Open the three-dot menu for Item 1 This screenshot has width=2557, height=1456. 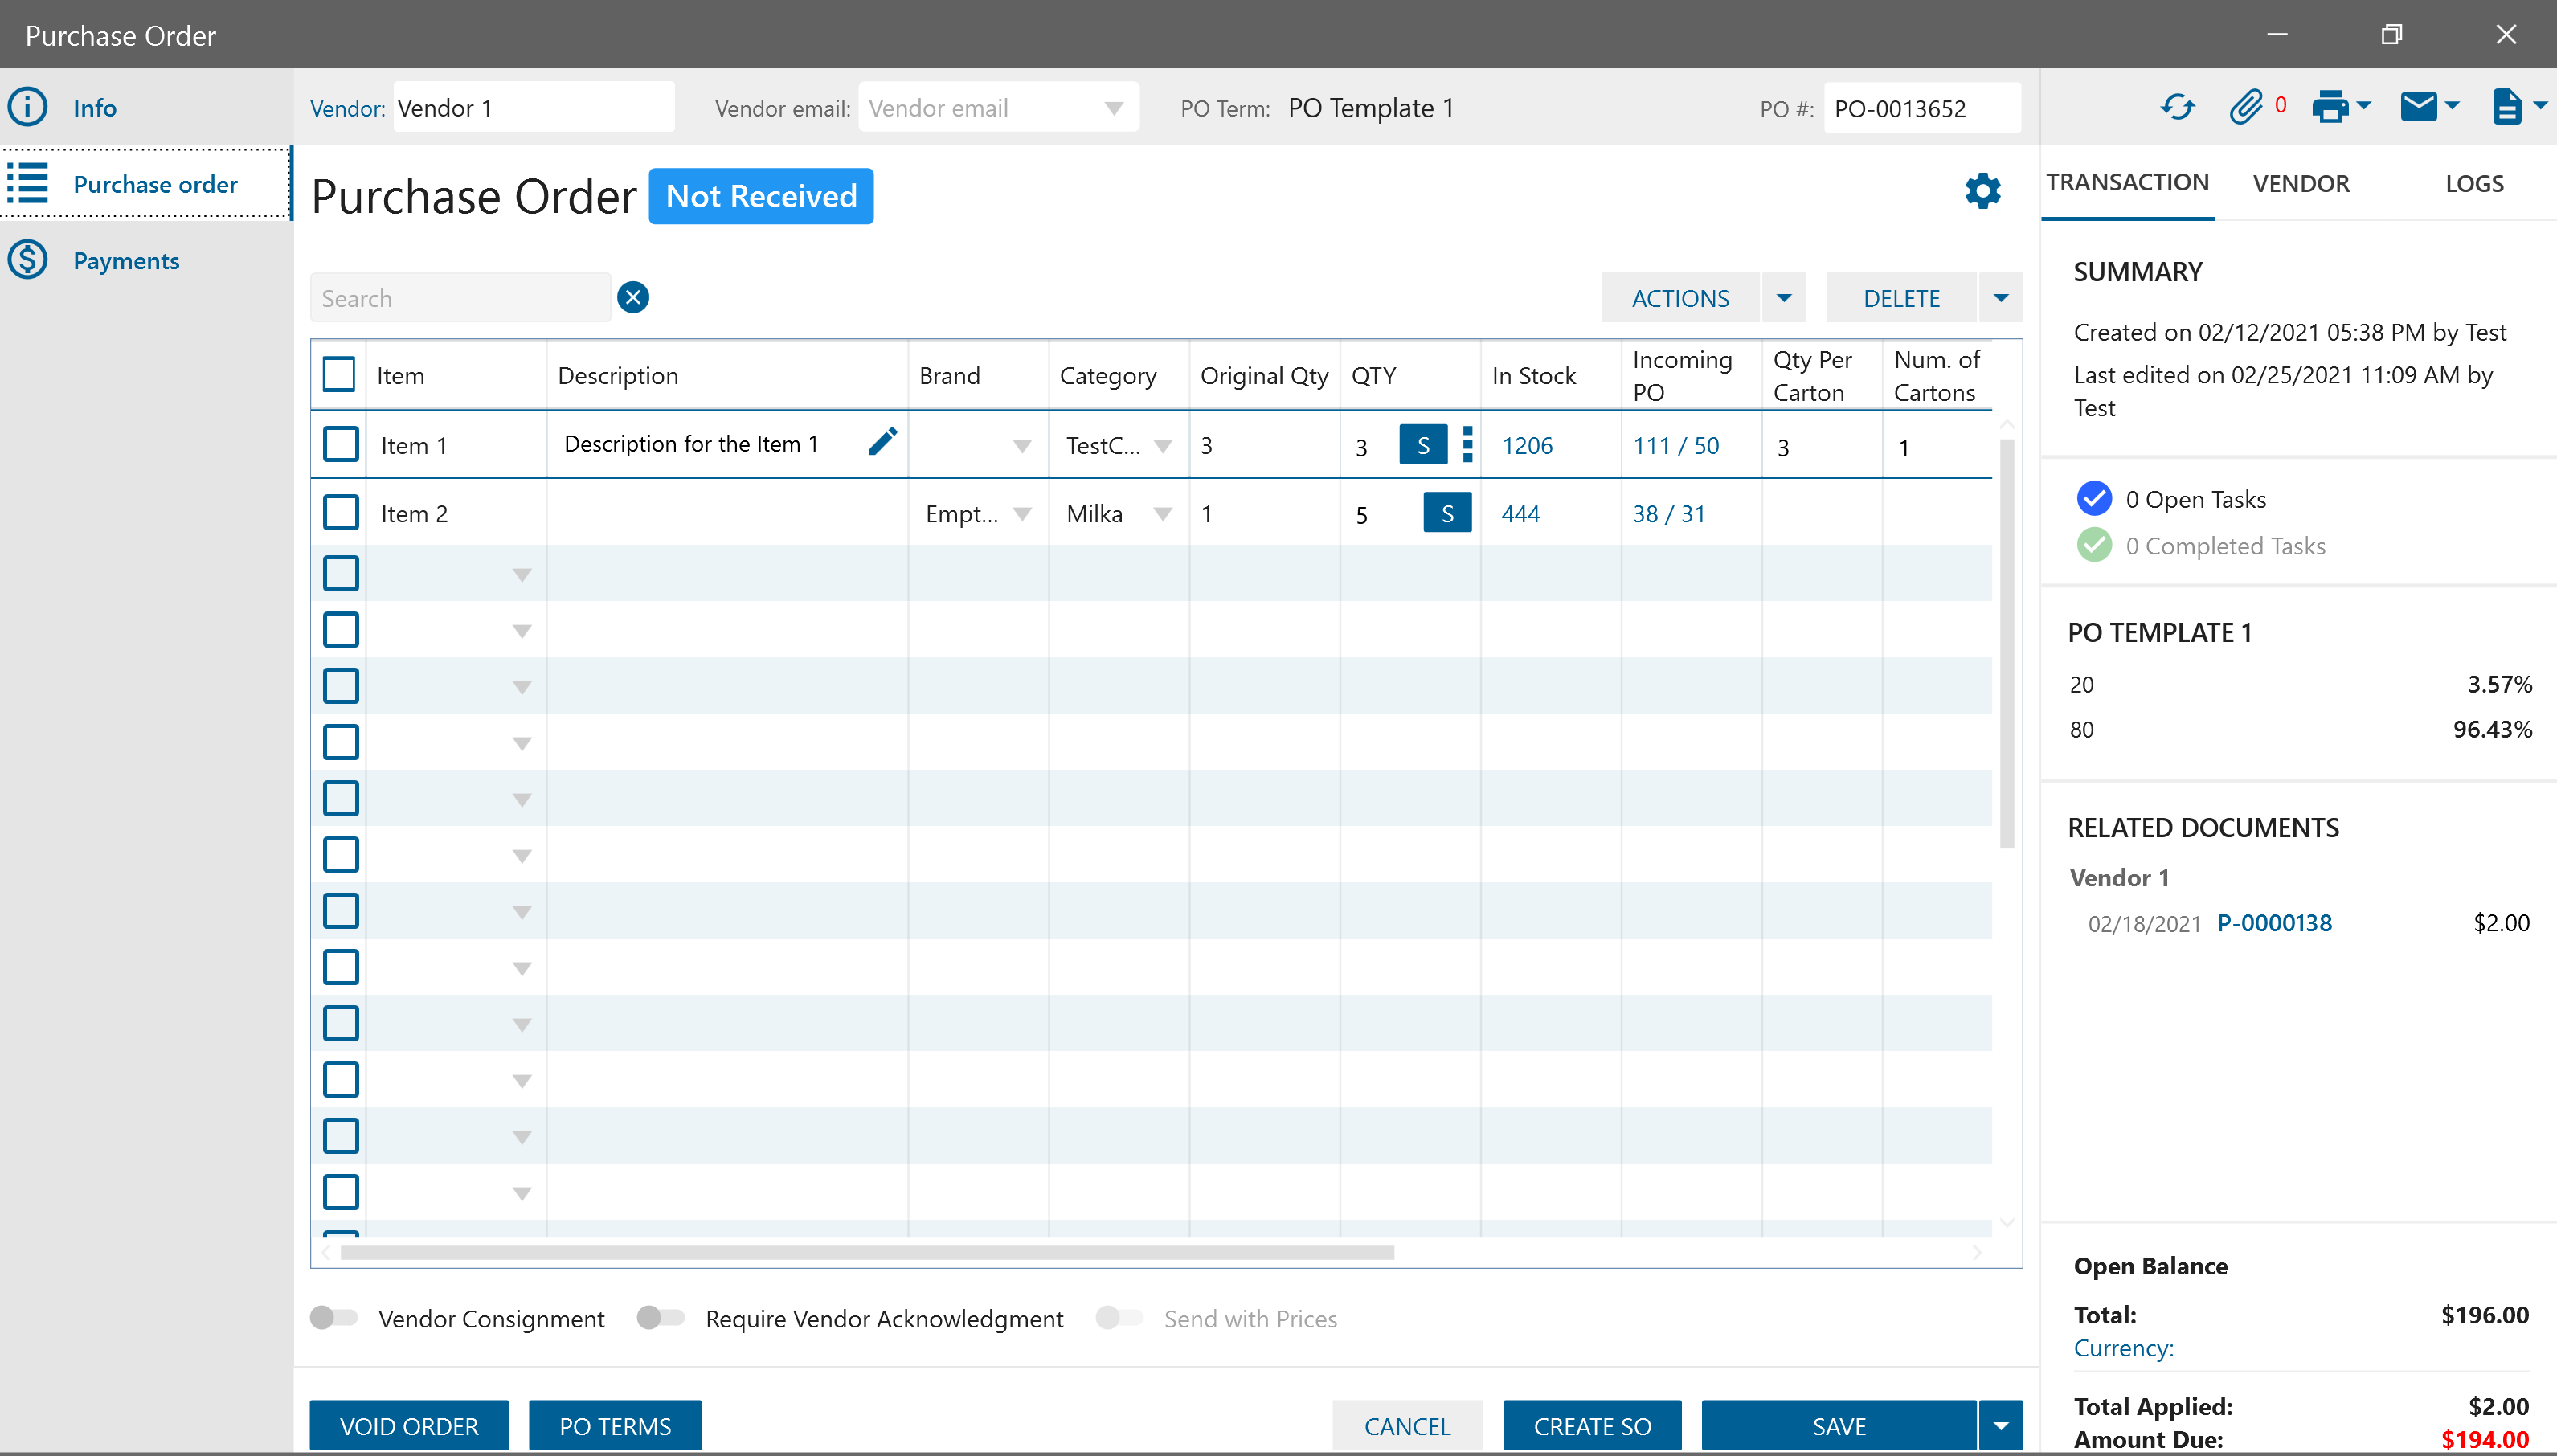(1467, 445)
